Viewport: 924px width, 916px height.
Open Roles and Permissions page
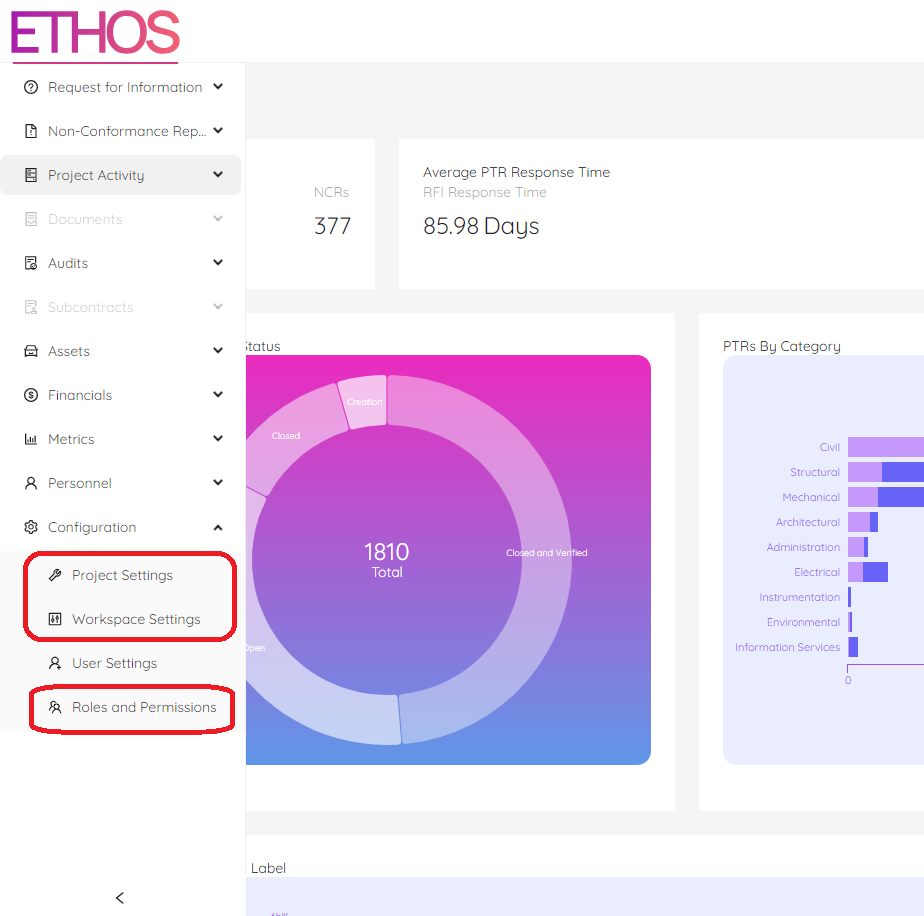[x=144, y=708]
